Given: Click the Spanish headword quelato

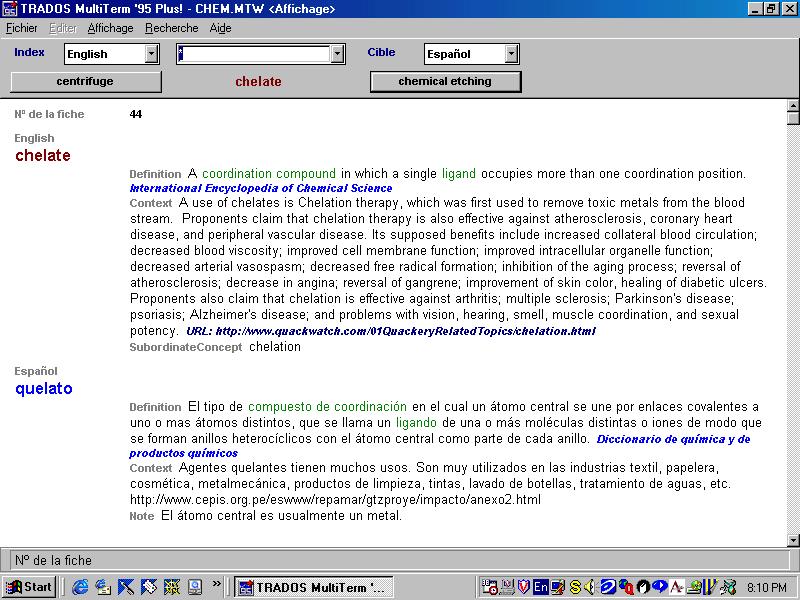Looking at the screenshot, I should tap(44, 389).
